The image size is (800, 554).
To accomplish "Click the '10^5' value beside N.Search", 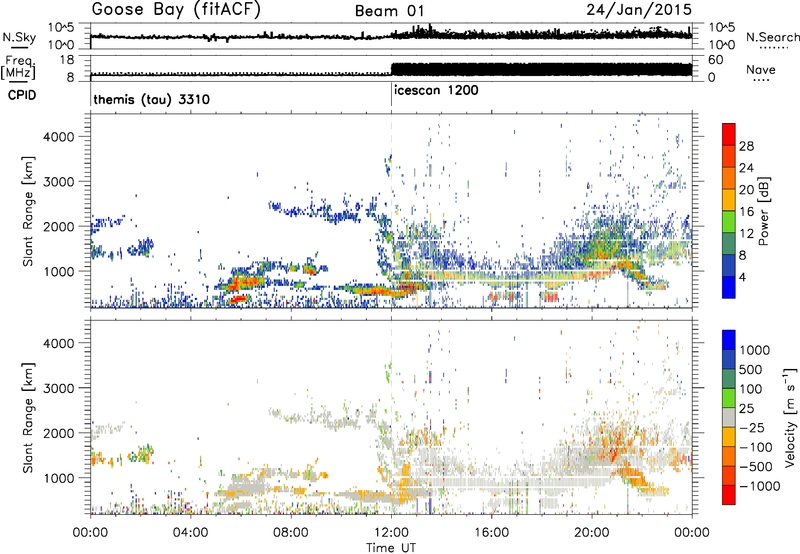I will pyautogui.click(x=722, y=28).
